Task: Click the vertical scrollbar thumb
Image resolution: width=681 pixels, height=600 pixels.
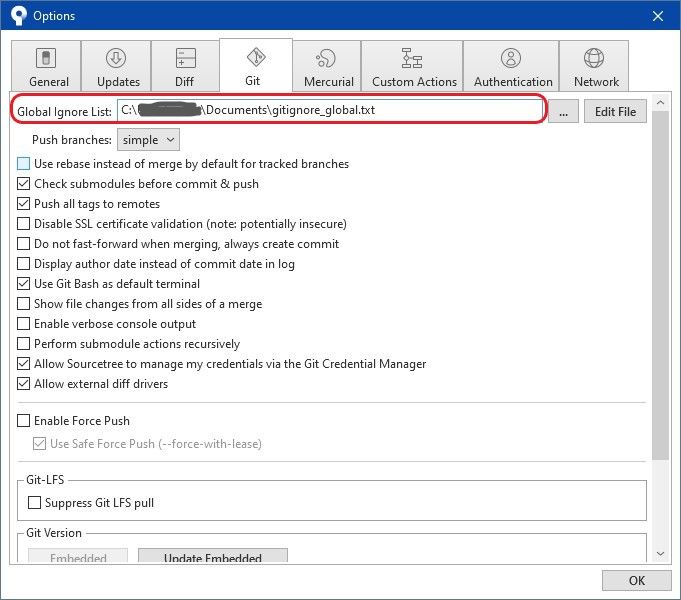Action: (661, 285)
